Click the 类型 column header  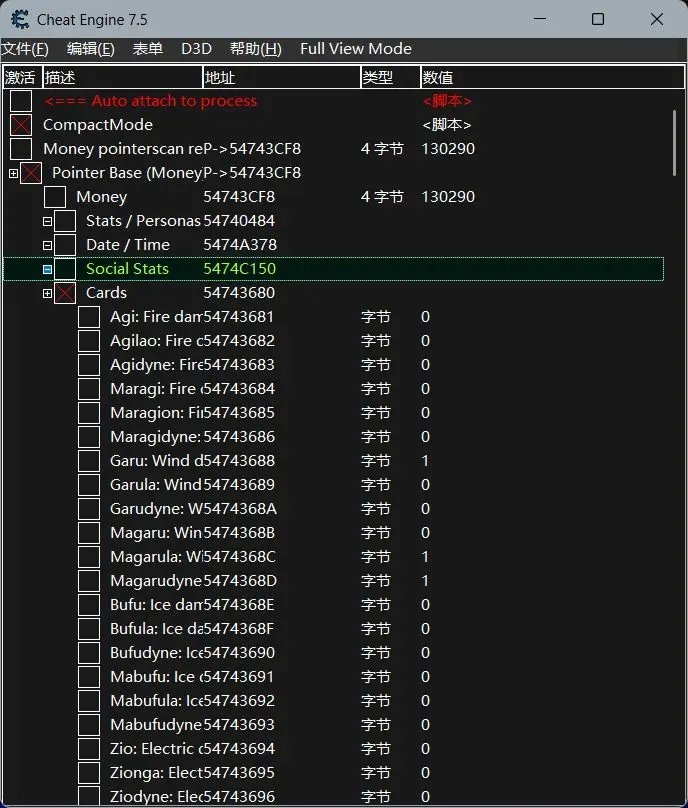click(390, 77)
